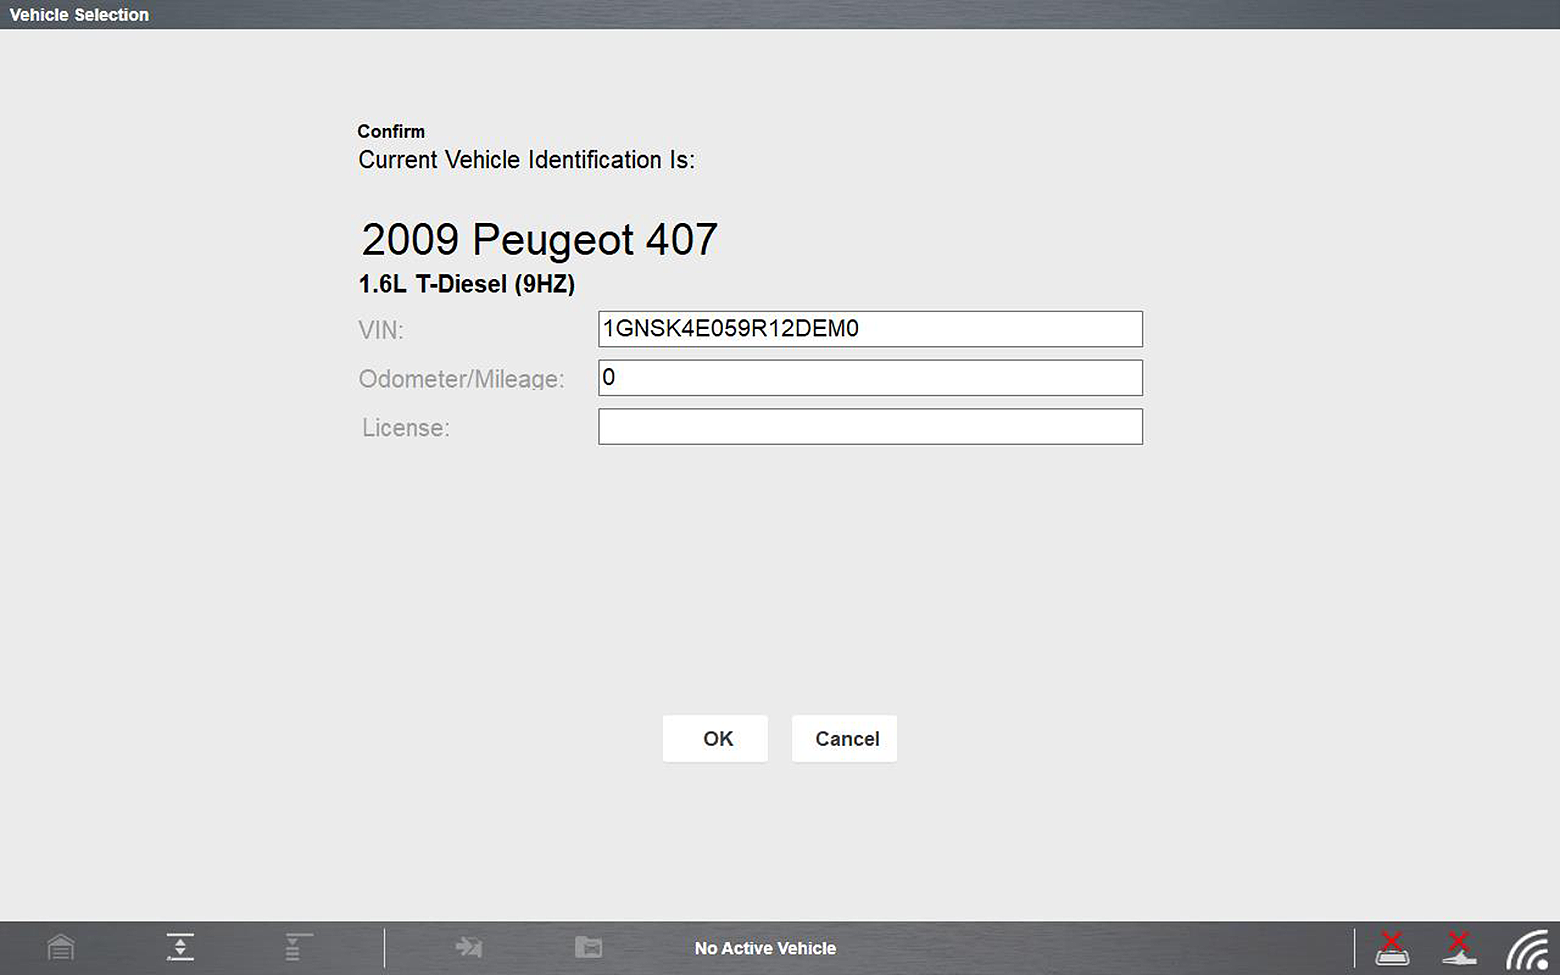
Task: Click the No Active Vehicle status text
Action: coord(765,948)
